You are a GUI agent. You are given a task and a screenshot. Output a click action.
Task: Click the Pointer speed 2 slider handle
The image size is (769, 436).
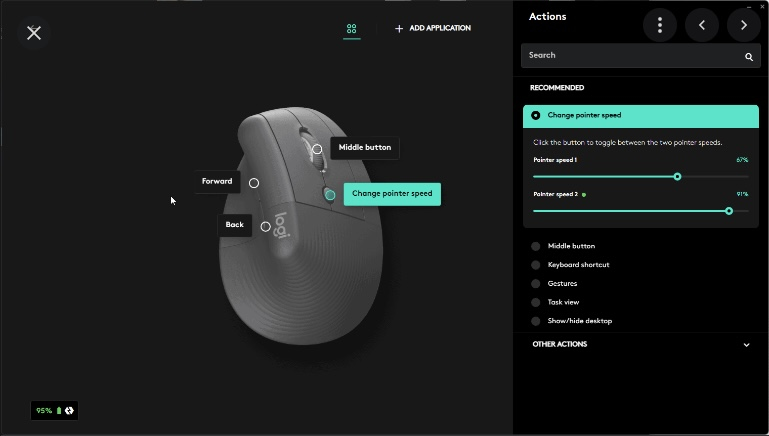click(729, 211)
